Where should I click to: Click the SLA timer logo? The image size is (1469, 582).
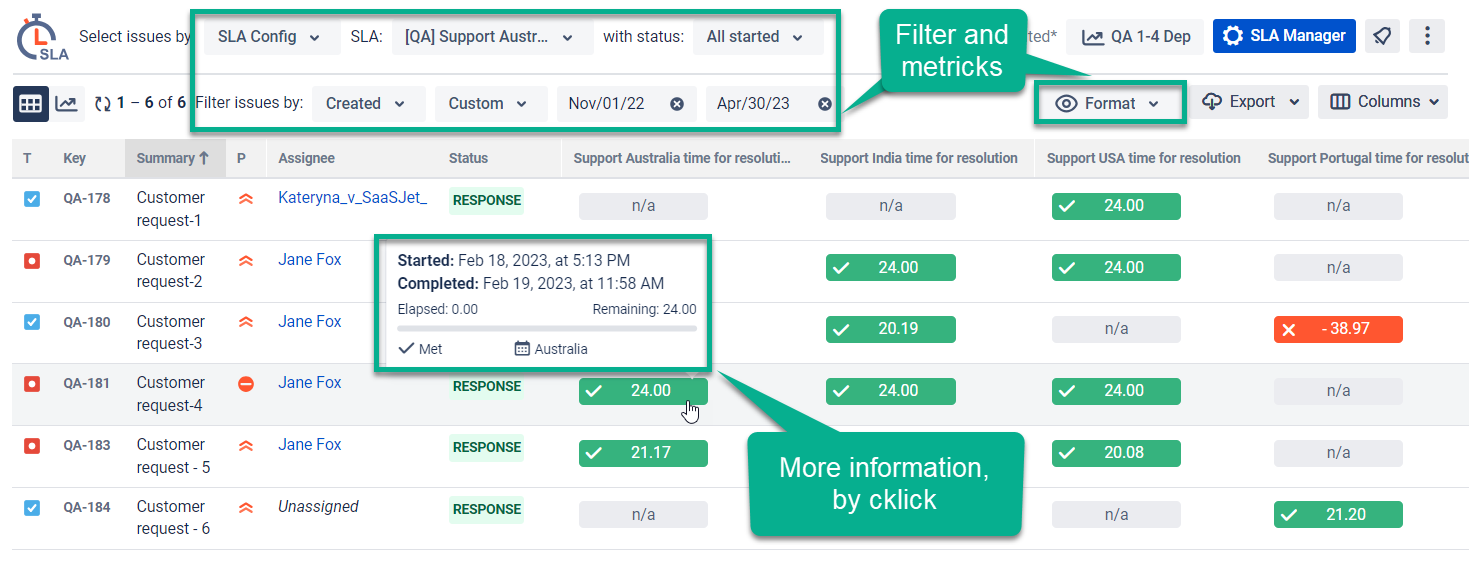tap(42, 37)
